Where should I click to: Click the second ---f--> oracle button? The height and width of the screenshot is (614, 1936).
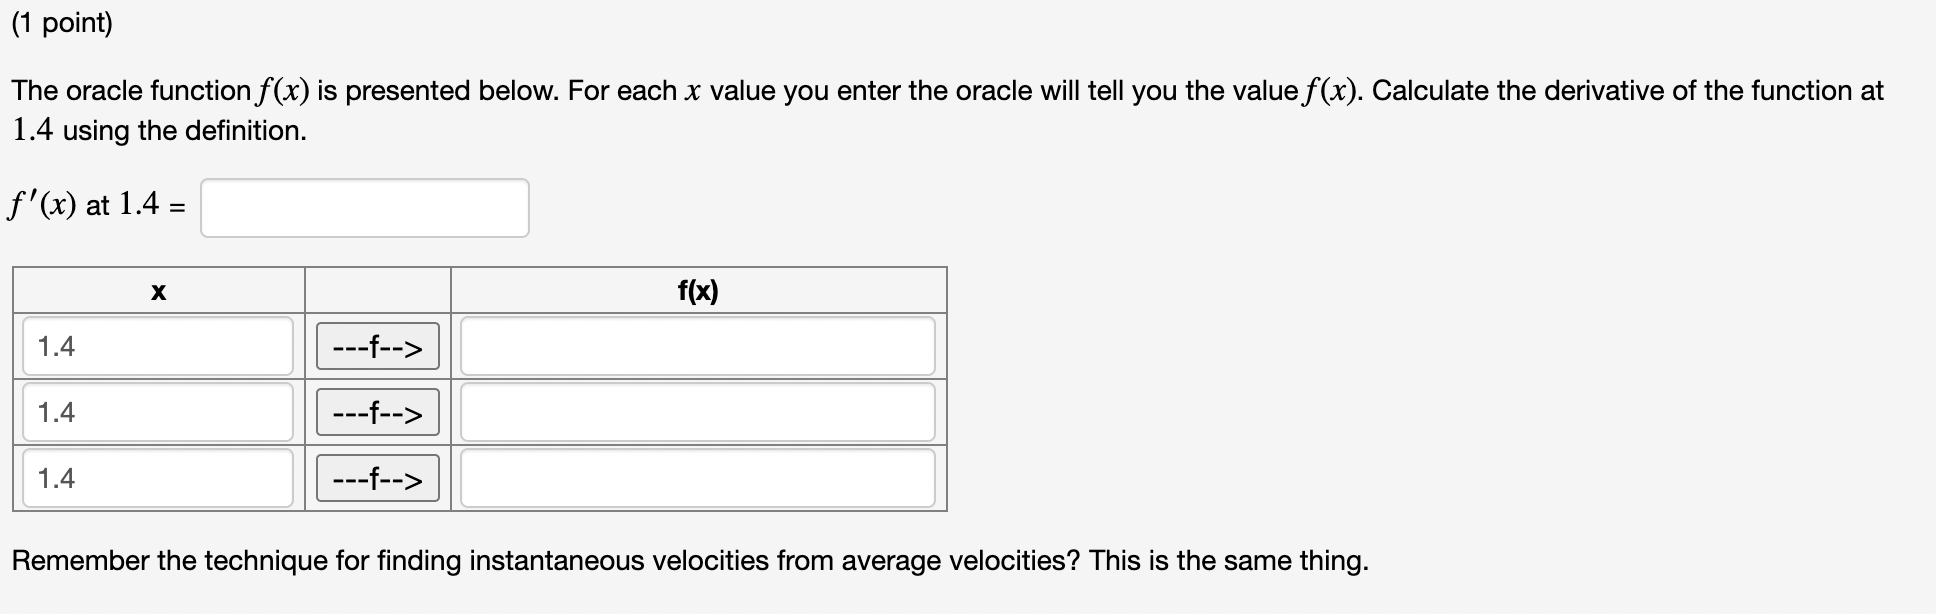(x=376, y=413)
